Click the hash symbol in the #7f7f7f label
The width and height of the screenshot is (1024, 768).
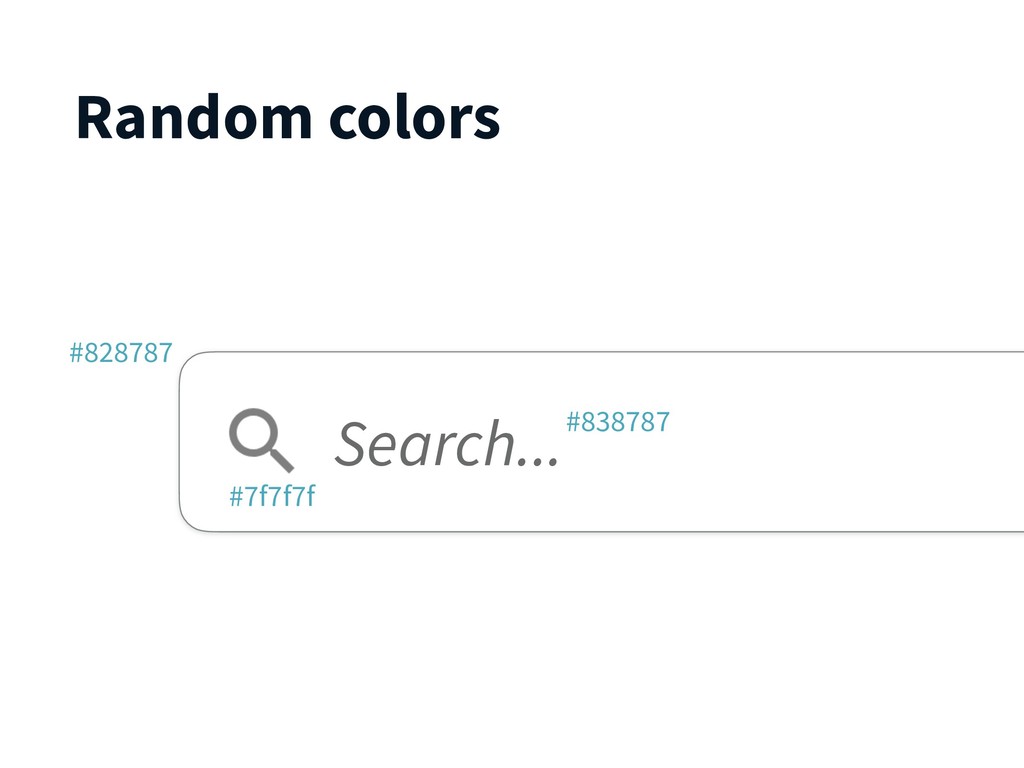tap(236, 496)
